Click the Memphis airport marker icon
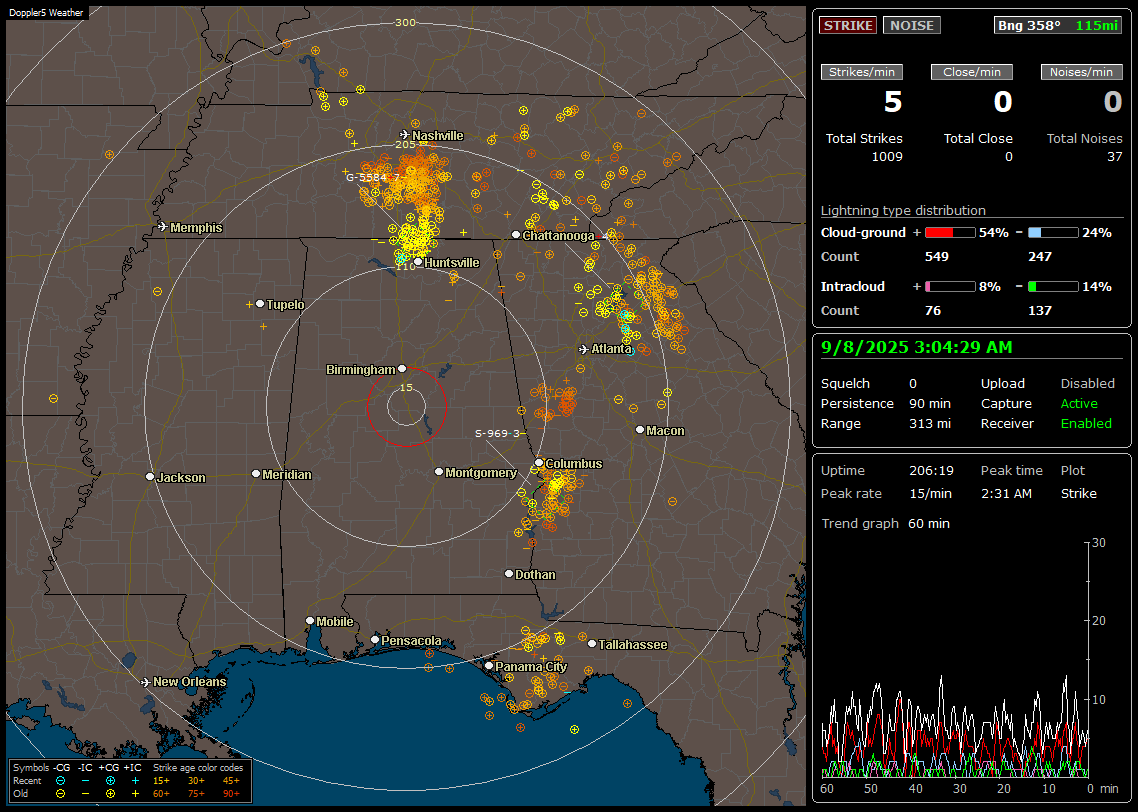1138x812 pixels. click(163, 227)
